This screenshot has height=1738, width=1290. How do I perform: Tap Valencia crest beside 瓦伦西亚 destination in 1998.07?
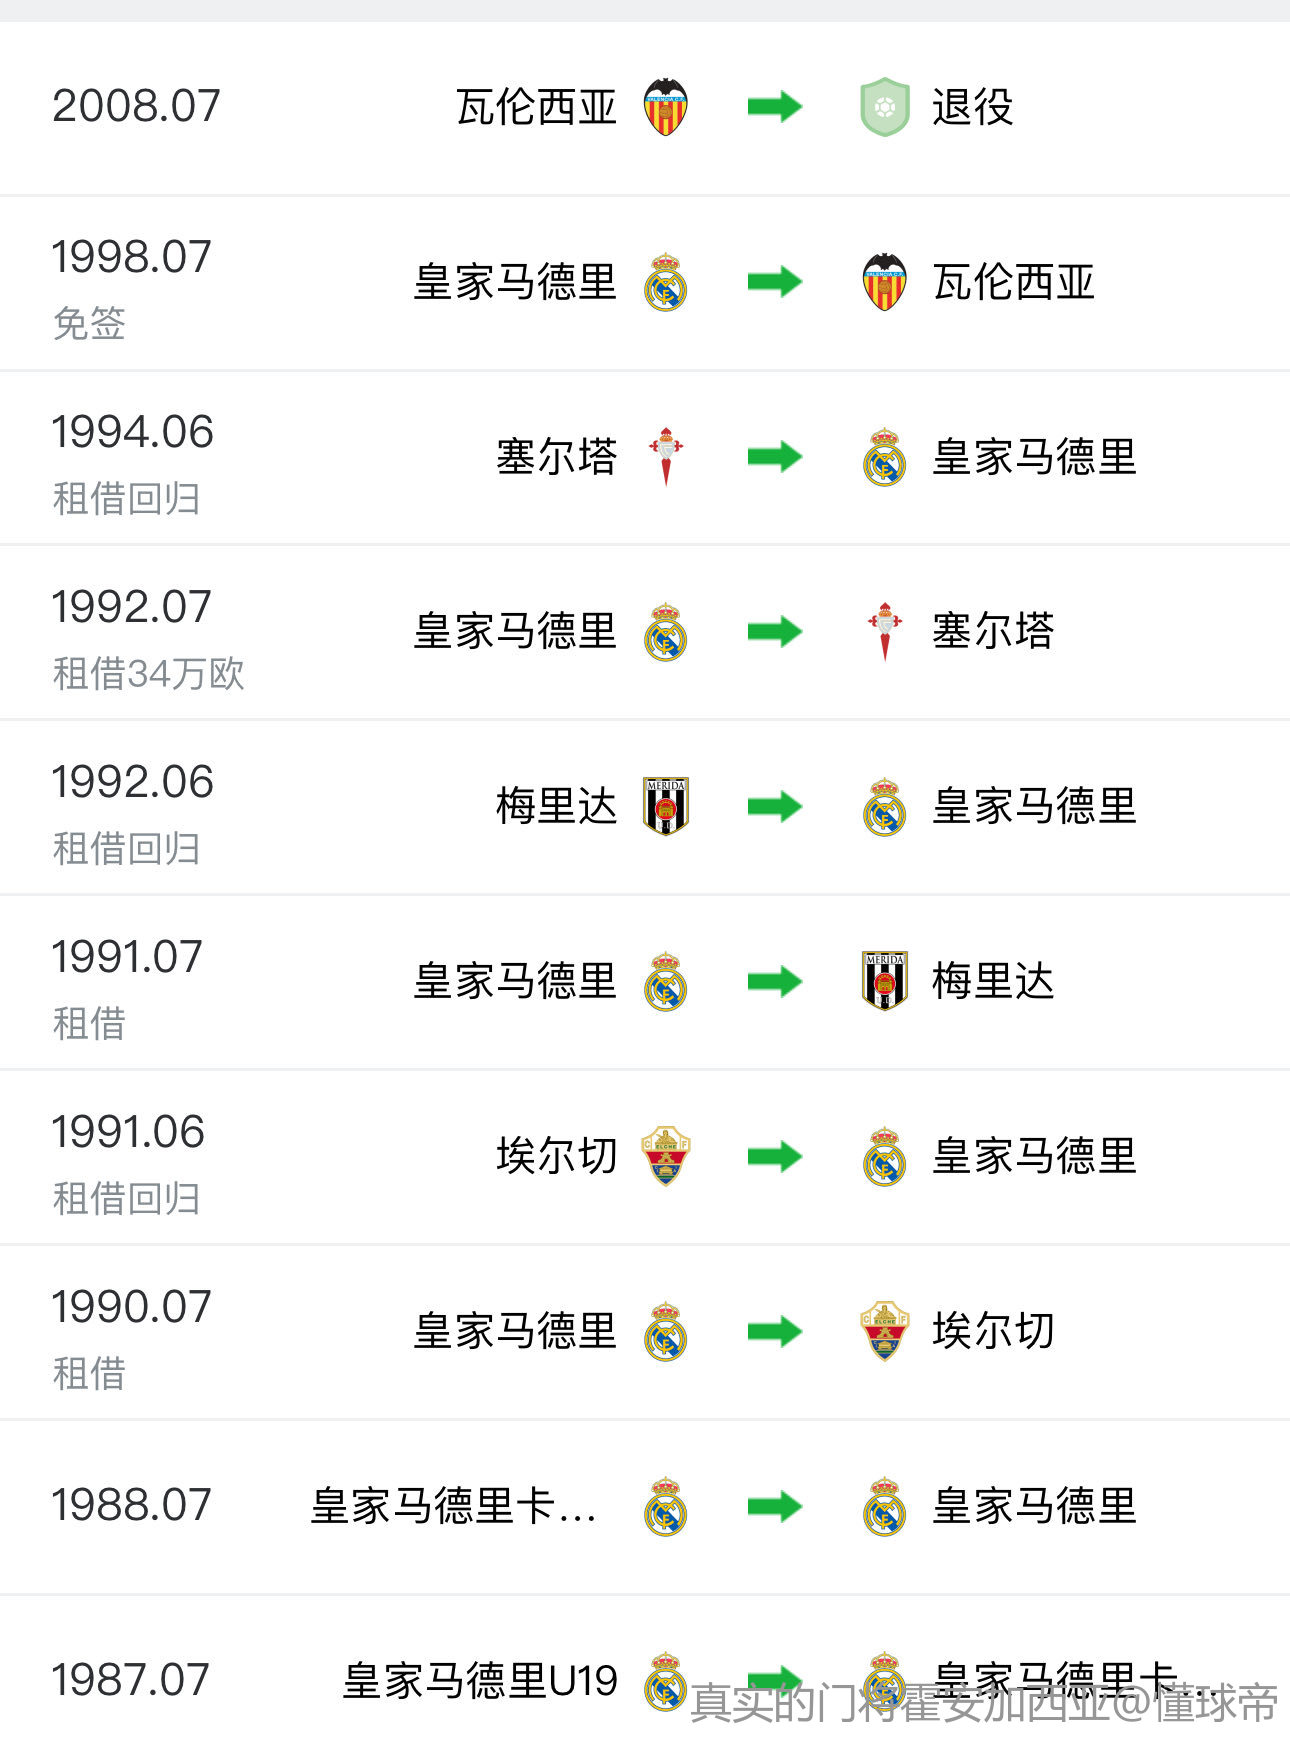[x=885, y=282]
